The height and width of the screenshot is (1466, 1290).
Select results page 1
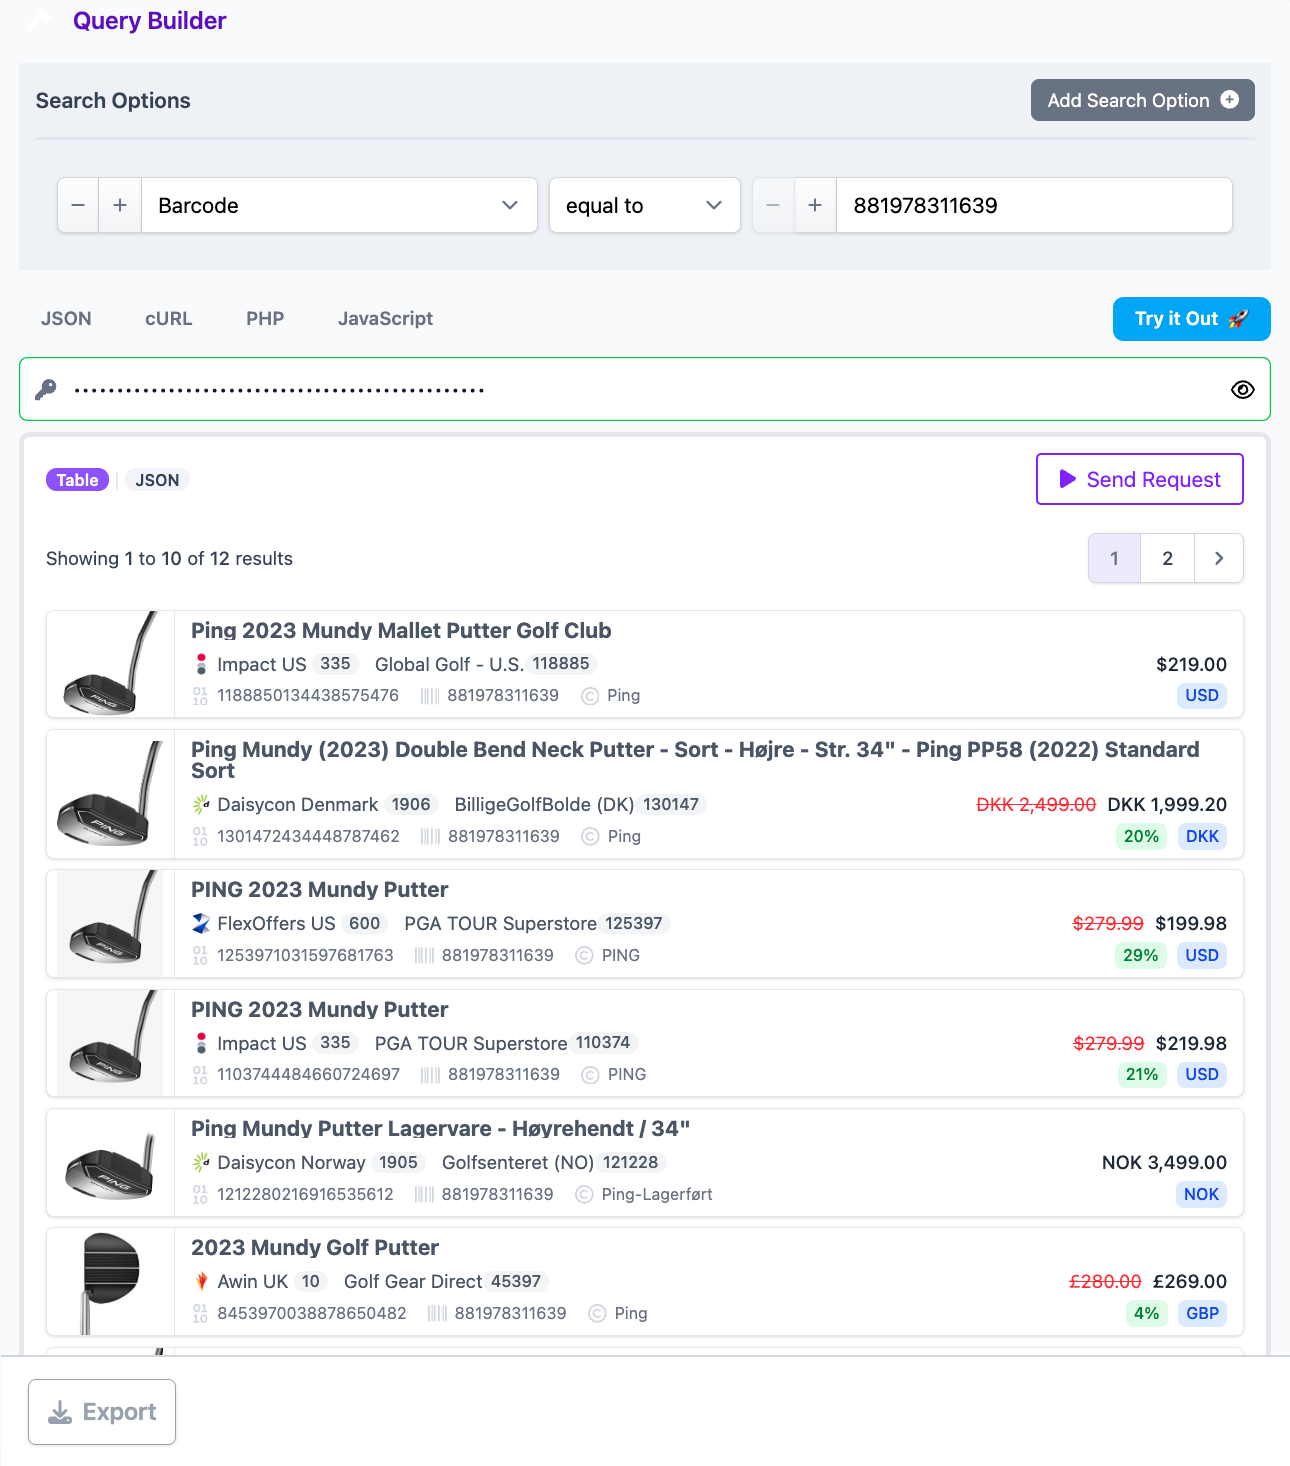[1114, 558]
